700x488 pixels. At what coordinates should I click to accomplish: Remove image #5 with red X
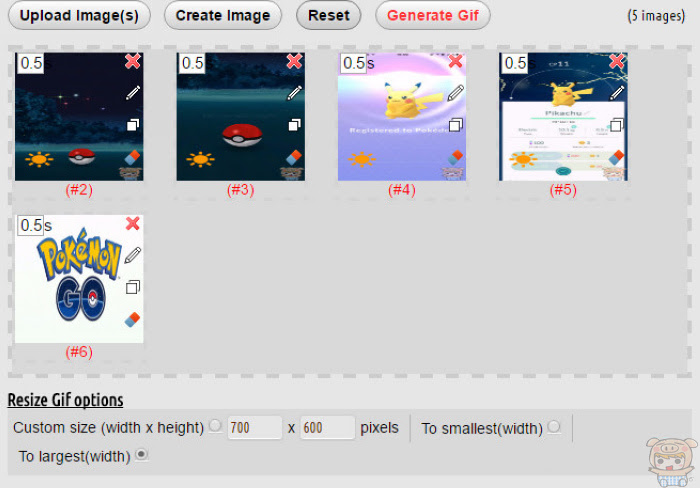pos(617,61)
